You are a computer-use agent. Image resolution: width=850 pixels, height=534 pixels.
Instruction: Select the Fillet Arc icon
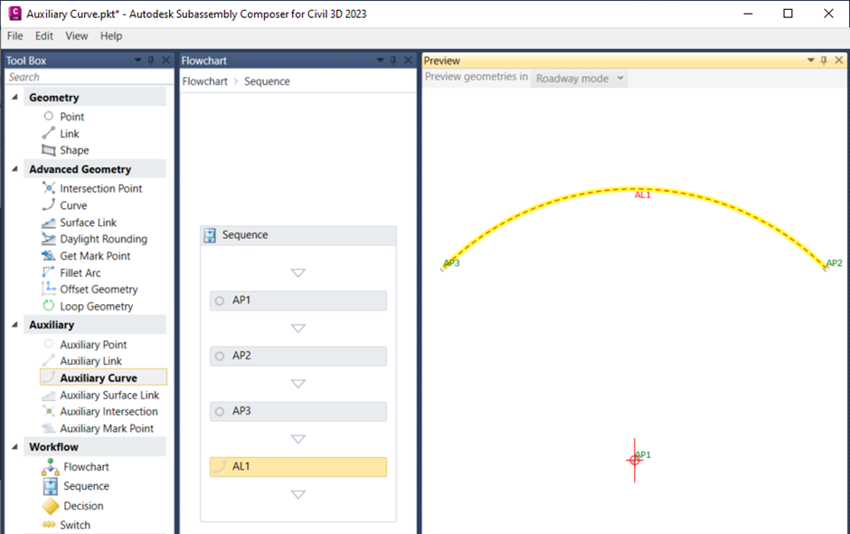coord(49,272)
